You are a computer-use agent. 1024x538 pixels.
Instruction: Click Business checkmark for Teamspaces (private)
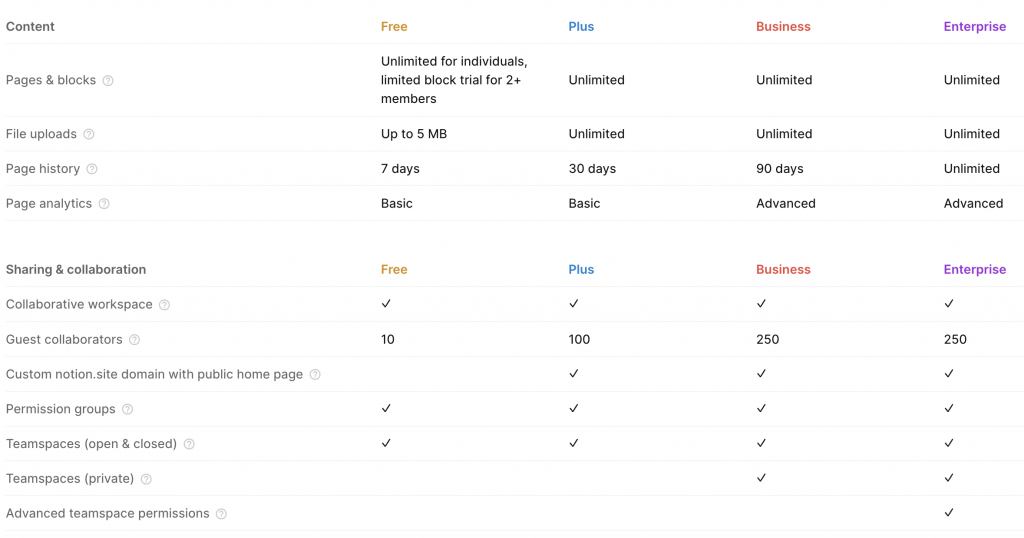click(x=761, y=478)
